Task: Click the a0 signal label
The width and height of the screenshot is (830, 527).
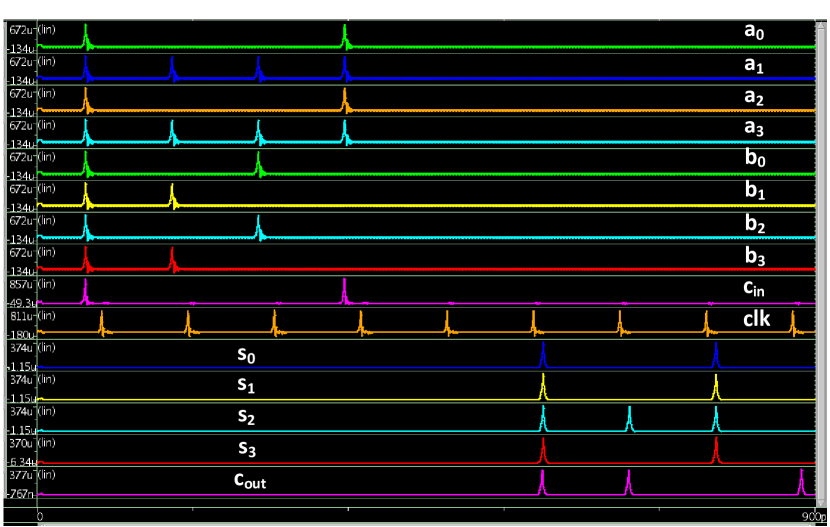Action: (x=754, y=32)
